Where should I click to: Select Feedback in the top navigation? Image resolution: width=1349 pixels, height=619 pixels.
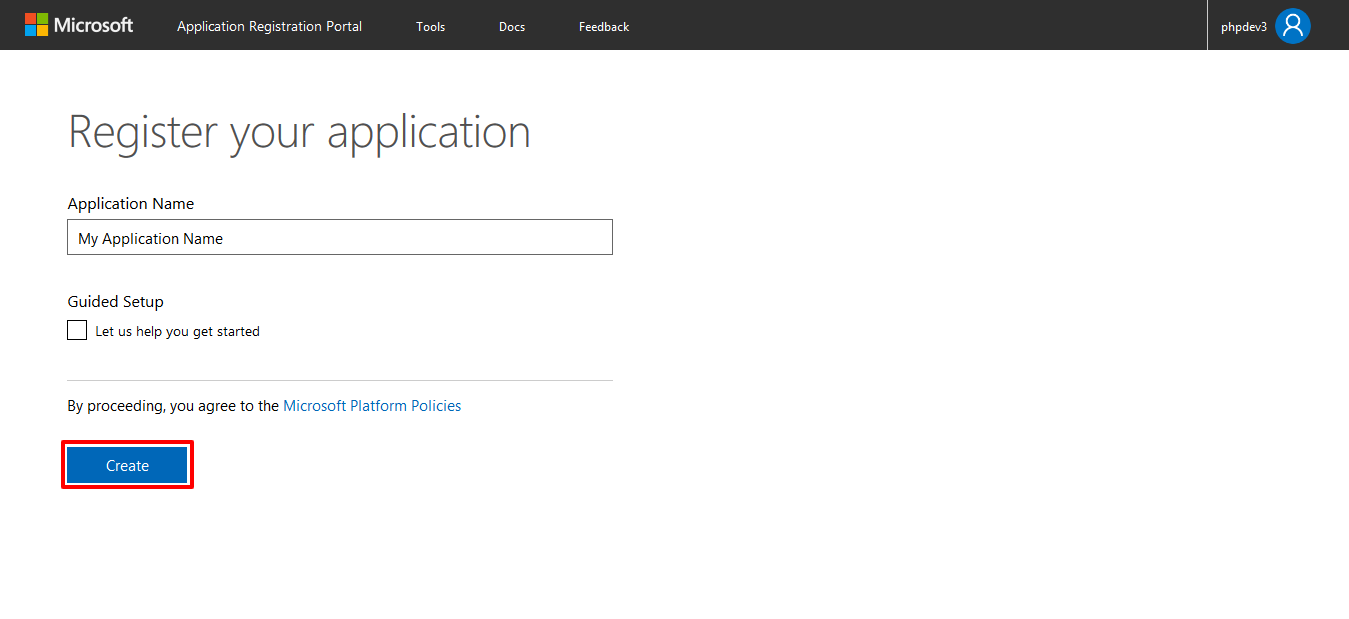click(x=603, y=27)
